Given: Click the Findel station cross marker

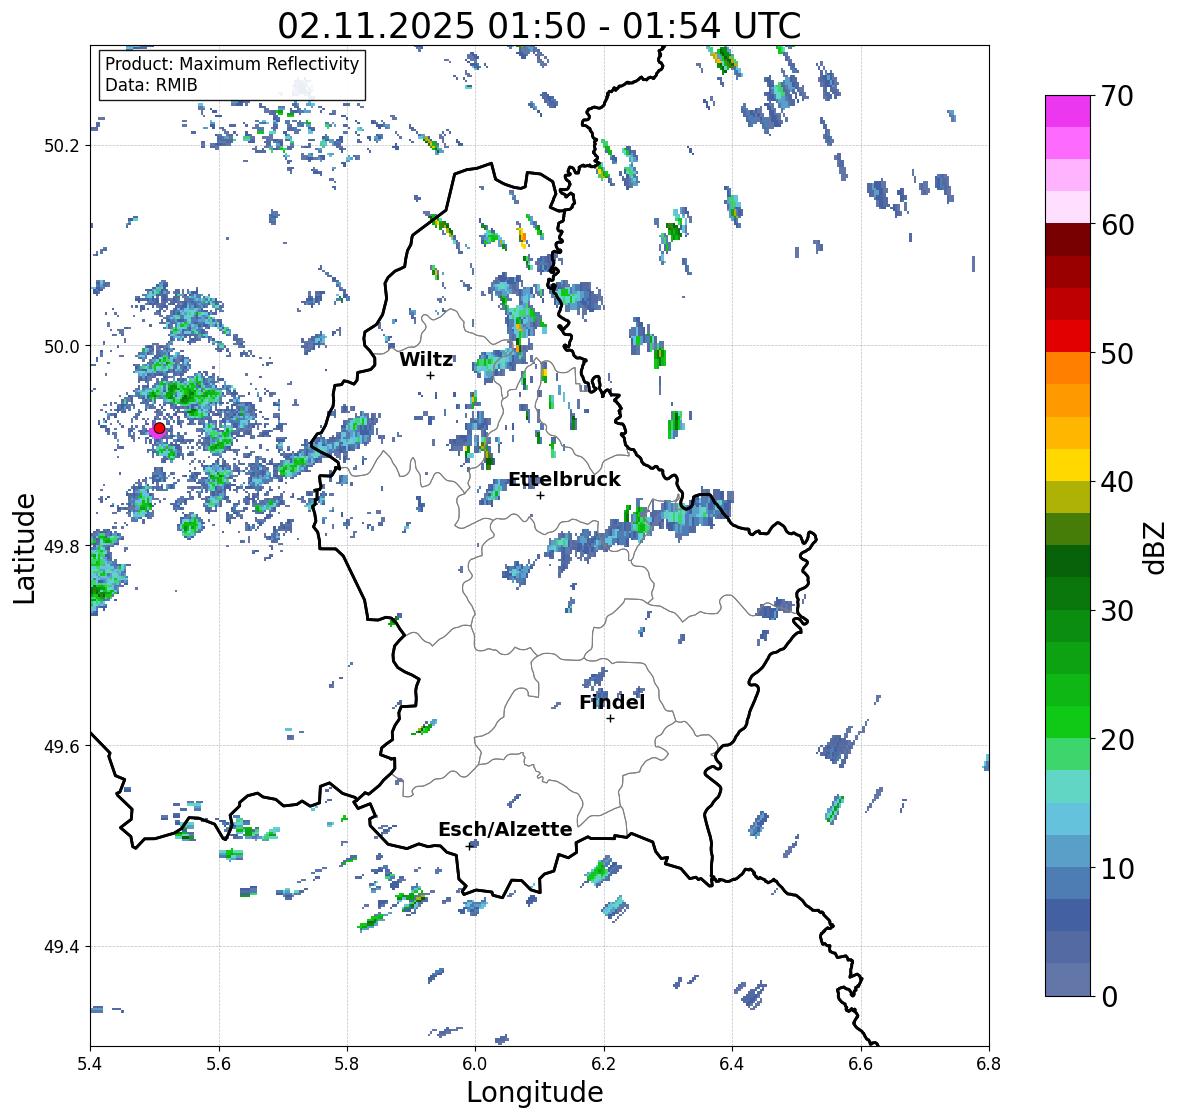Looking at the screenshot, I should pyautogui.click(x=611, y=719).
